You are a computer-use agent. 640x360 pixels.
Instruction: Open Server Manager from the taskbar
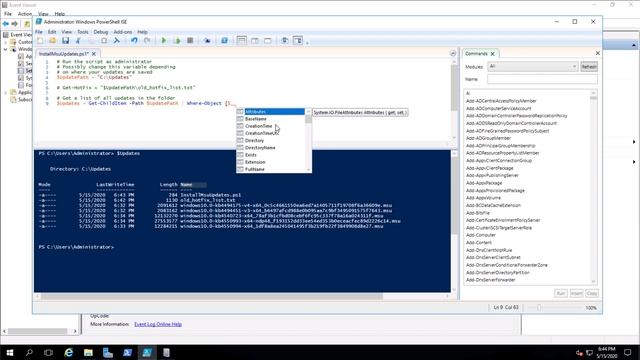tap(108, 352)
